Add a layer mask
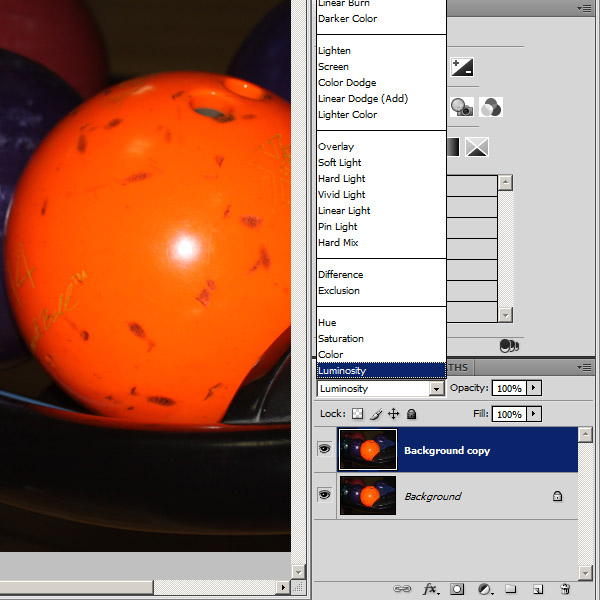Image resolution: width=600 pixels, height=600 pixels. pos(457,589)
